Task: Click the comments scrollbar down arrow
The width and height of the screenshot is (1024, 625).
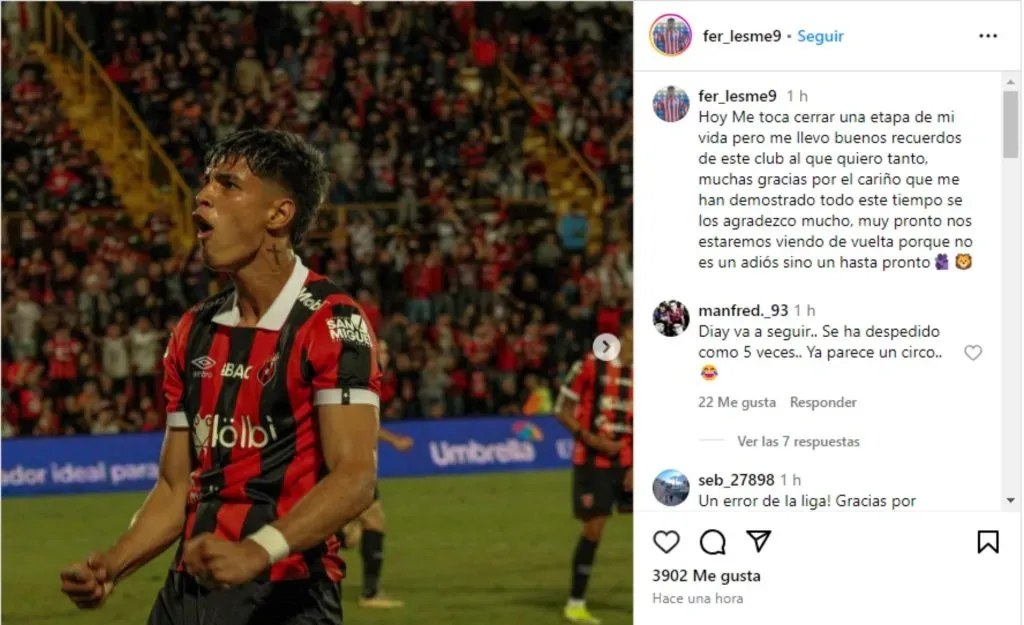Action: tap(1010, 500)
